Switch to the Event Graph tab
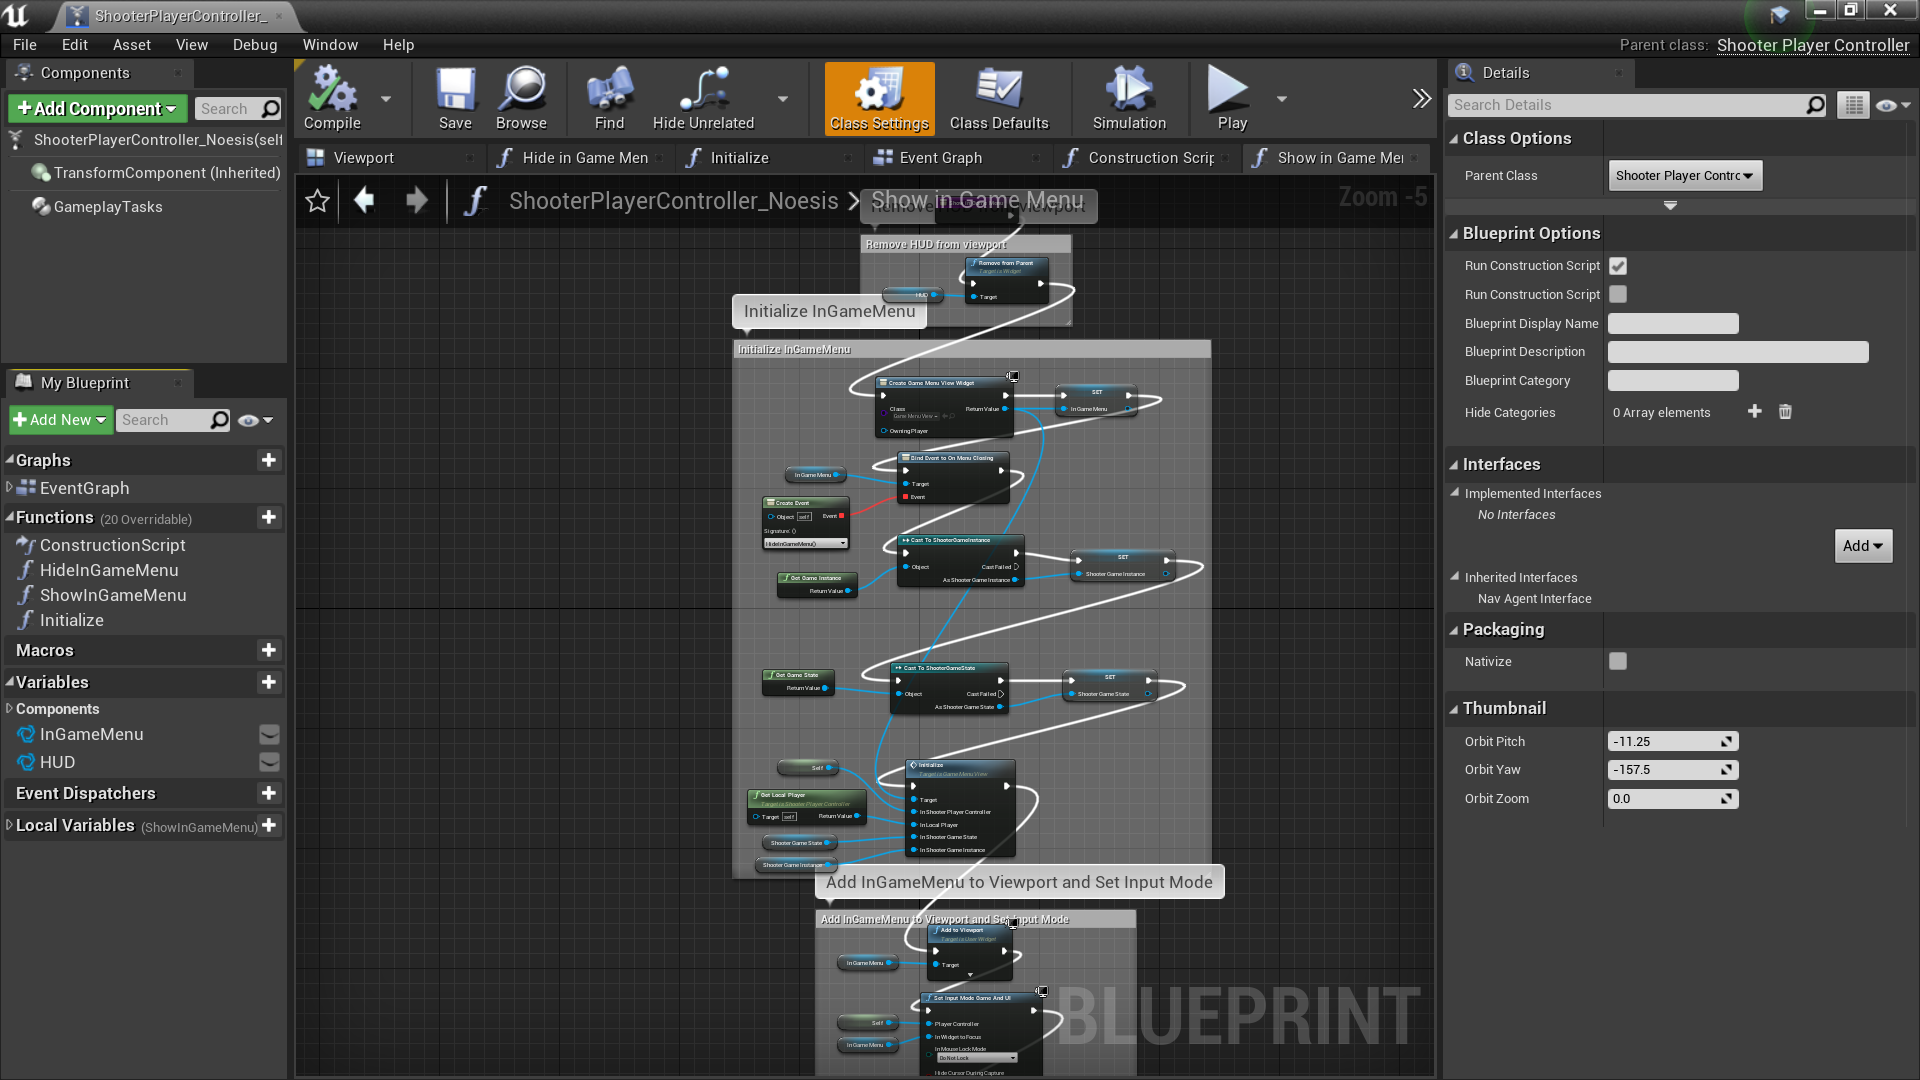The image size is (1920, 1080). [940, 158]
